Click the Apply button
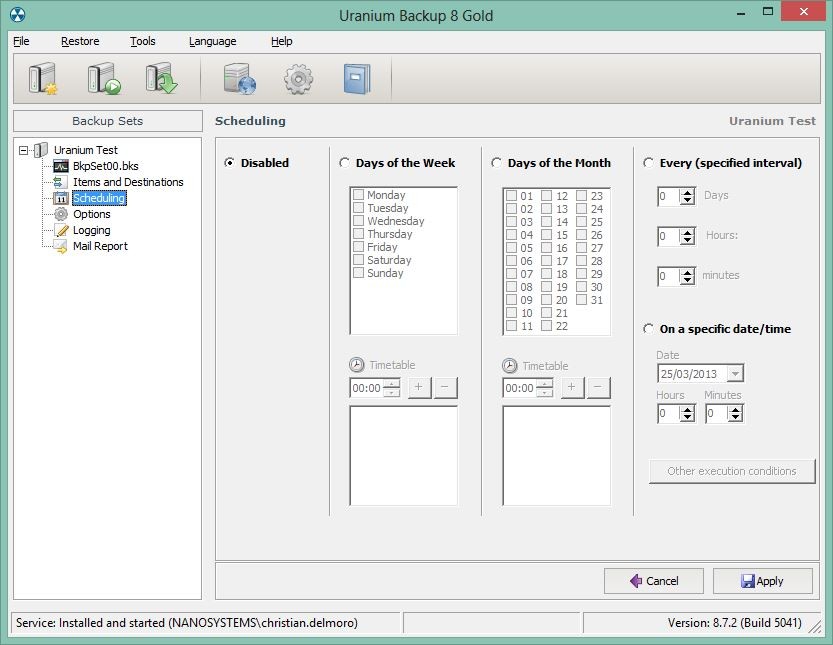Image resolution: width=833 pixels, height=645 pixels. click(762, 581)
